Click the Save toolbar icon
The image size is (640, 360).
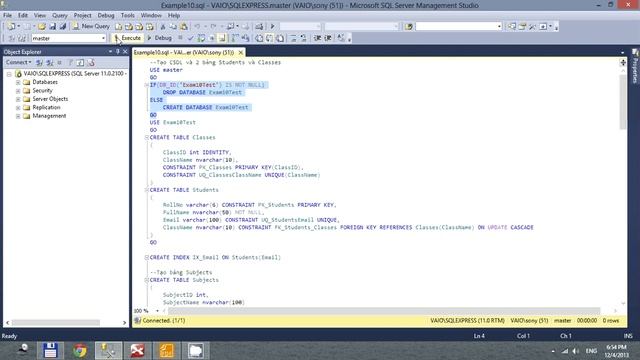pyautogui.click(x=52, y=27)
